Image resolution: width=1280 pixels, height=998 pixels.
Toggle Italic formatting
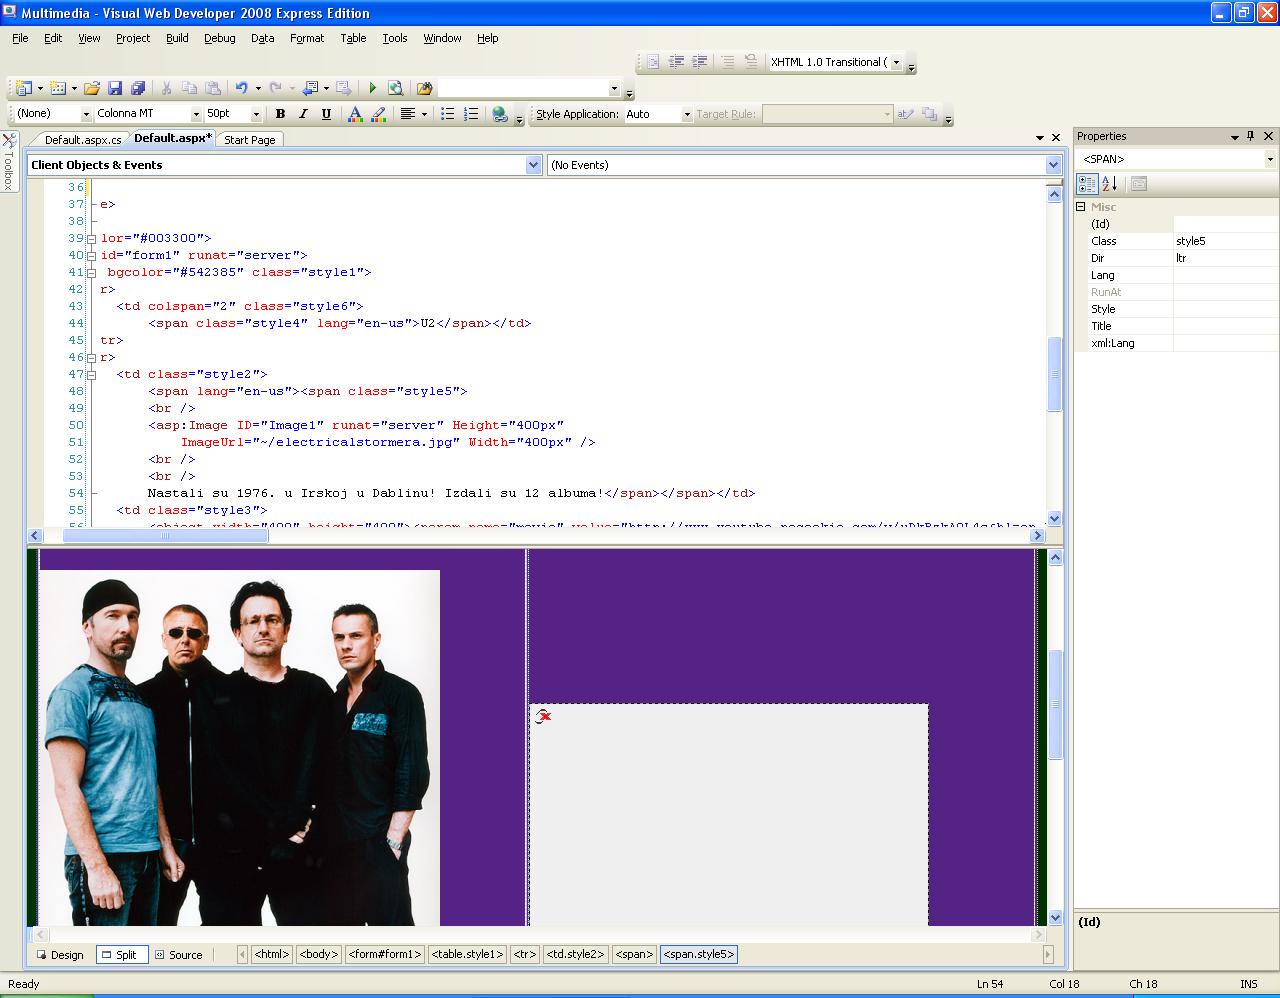pos(303,114)
